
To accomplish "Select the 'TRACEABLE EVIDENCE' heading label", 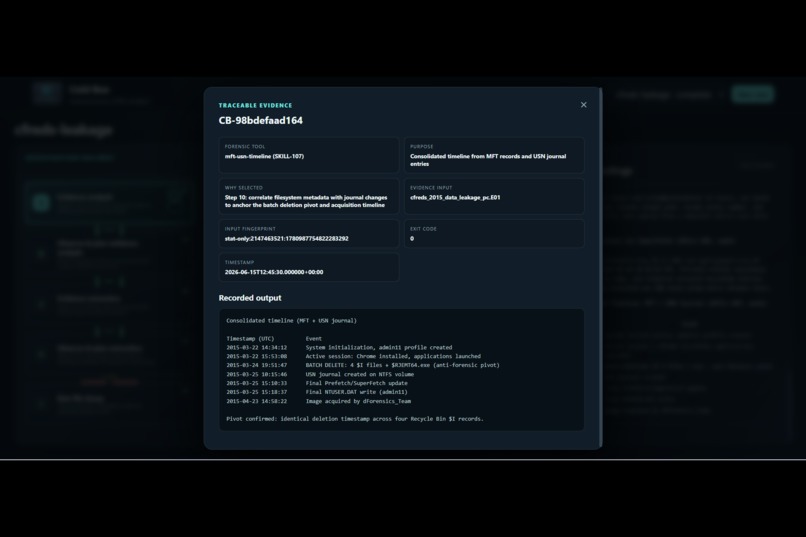I will coord(255,105).
